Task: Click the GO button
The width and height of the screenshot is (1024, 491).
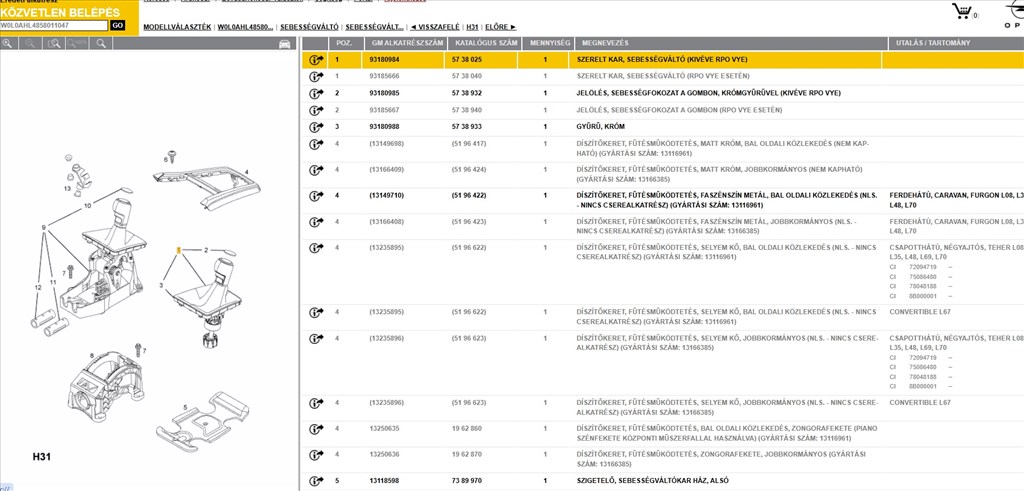Action: (117, 25)
